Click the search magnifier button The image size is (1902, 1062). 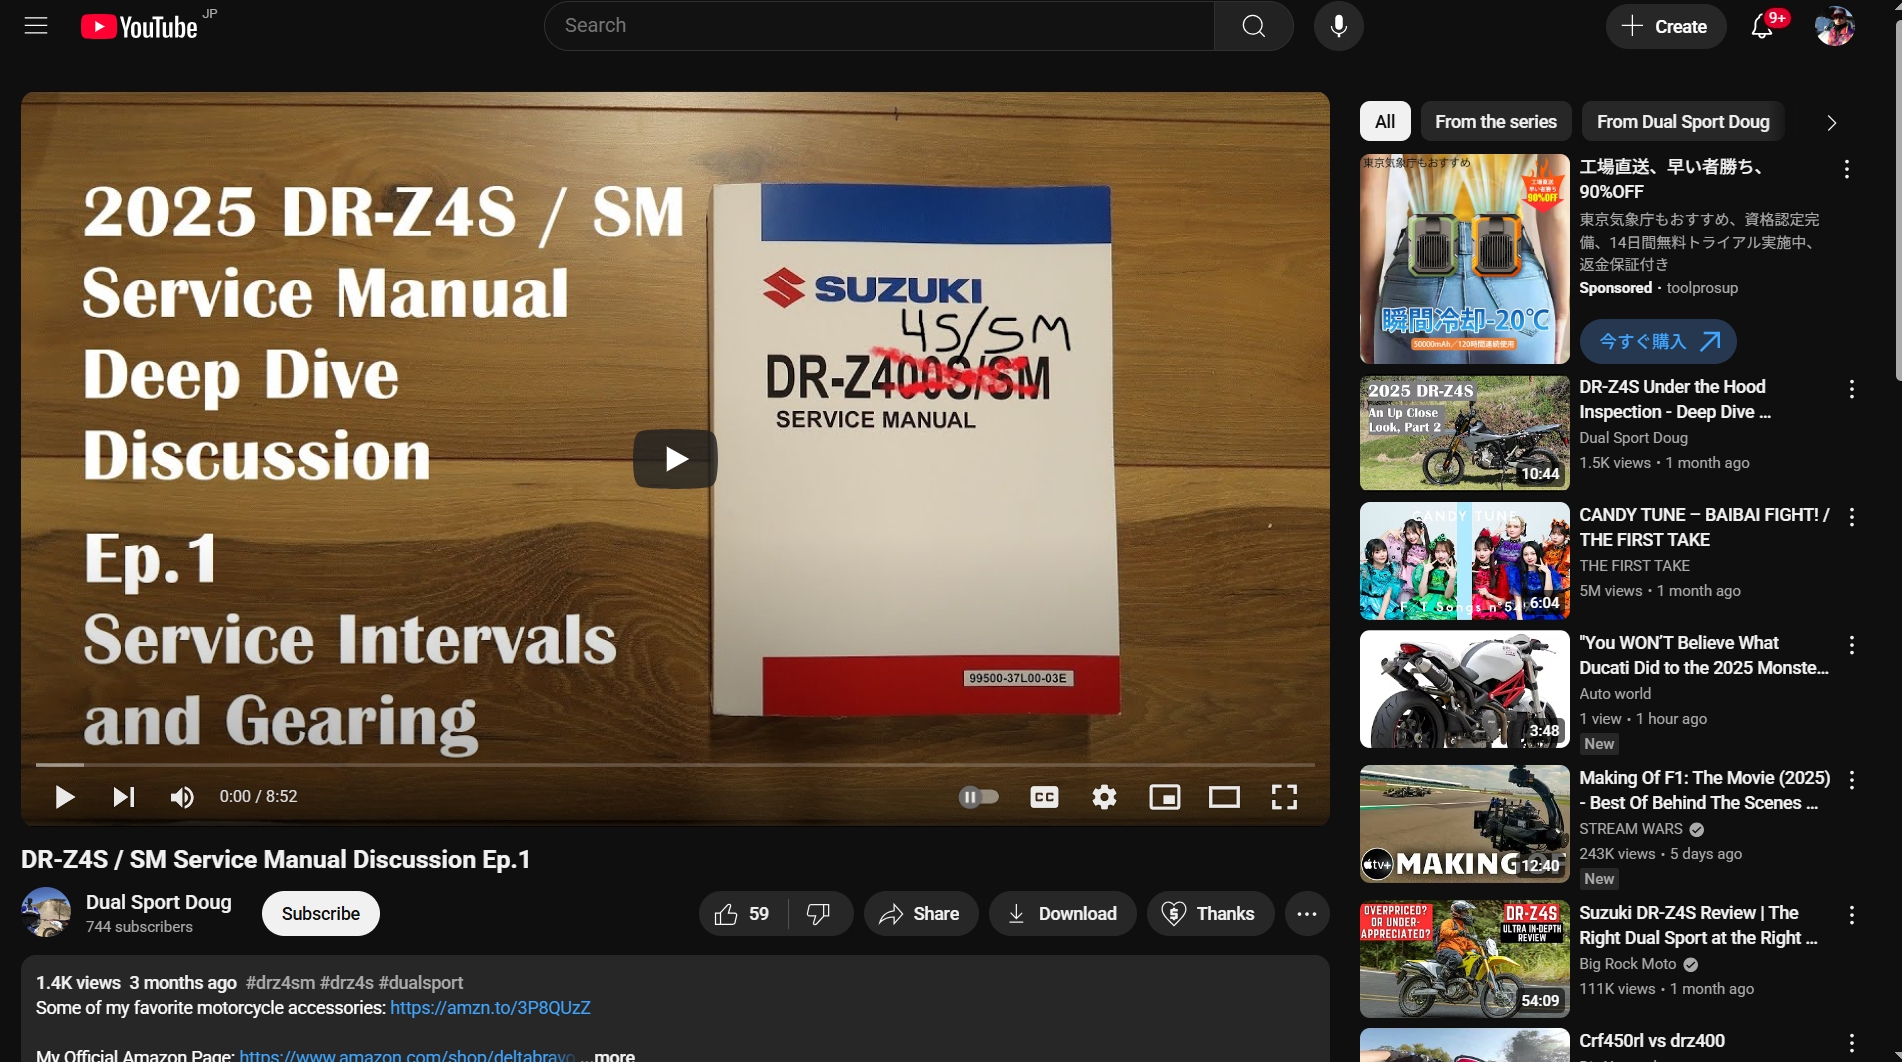(1253, 26)
